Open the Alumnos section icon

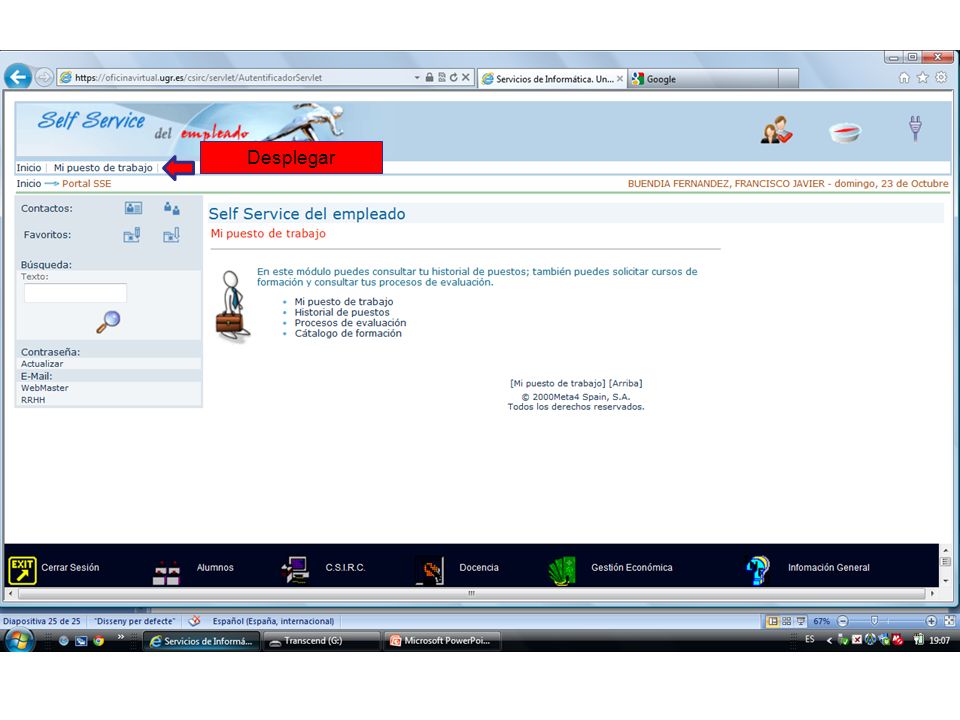pos(166,572)
